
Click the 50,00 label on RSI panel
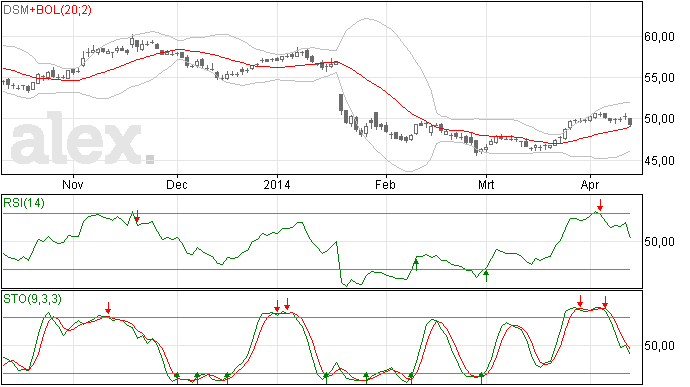[x=659, y=242]
